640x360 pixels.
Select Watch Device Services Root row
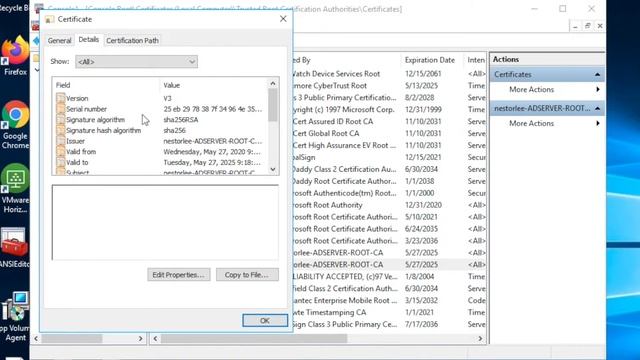[x=389, y=74]
